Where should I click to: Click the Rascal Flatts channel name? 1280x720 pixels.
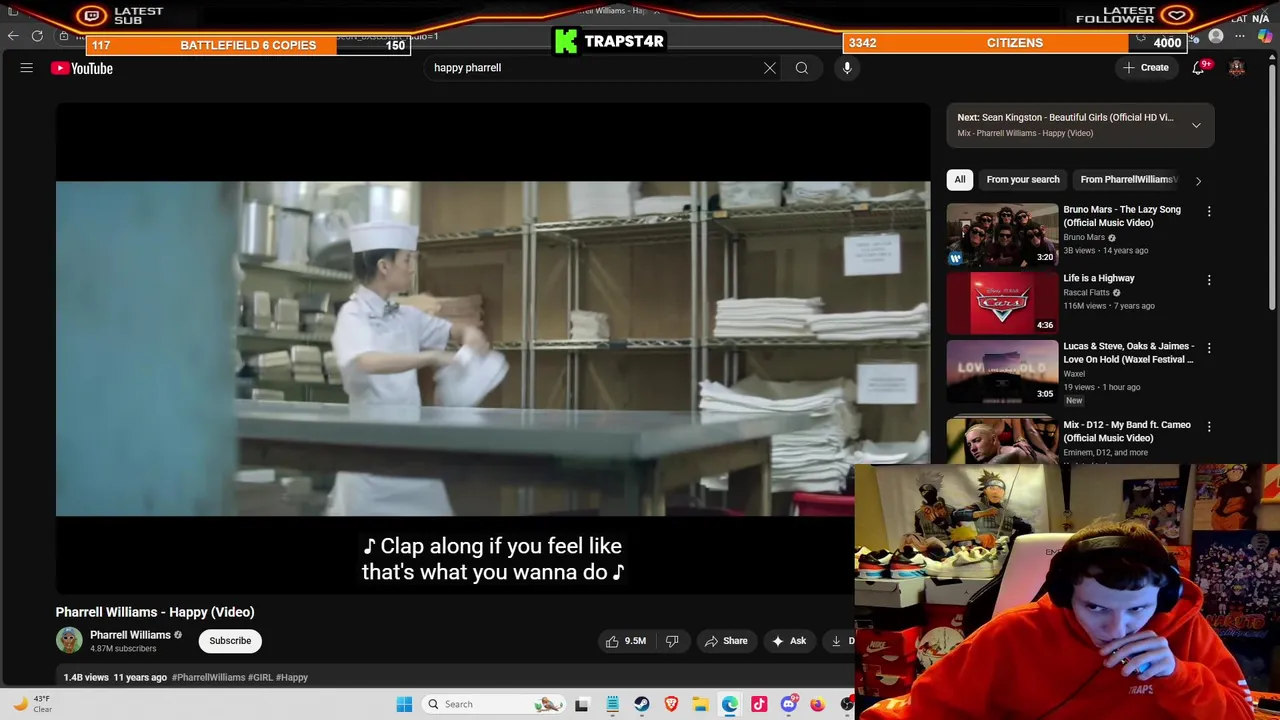coord(1086,293)
